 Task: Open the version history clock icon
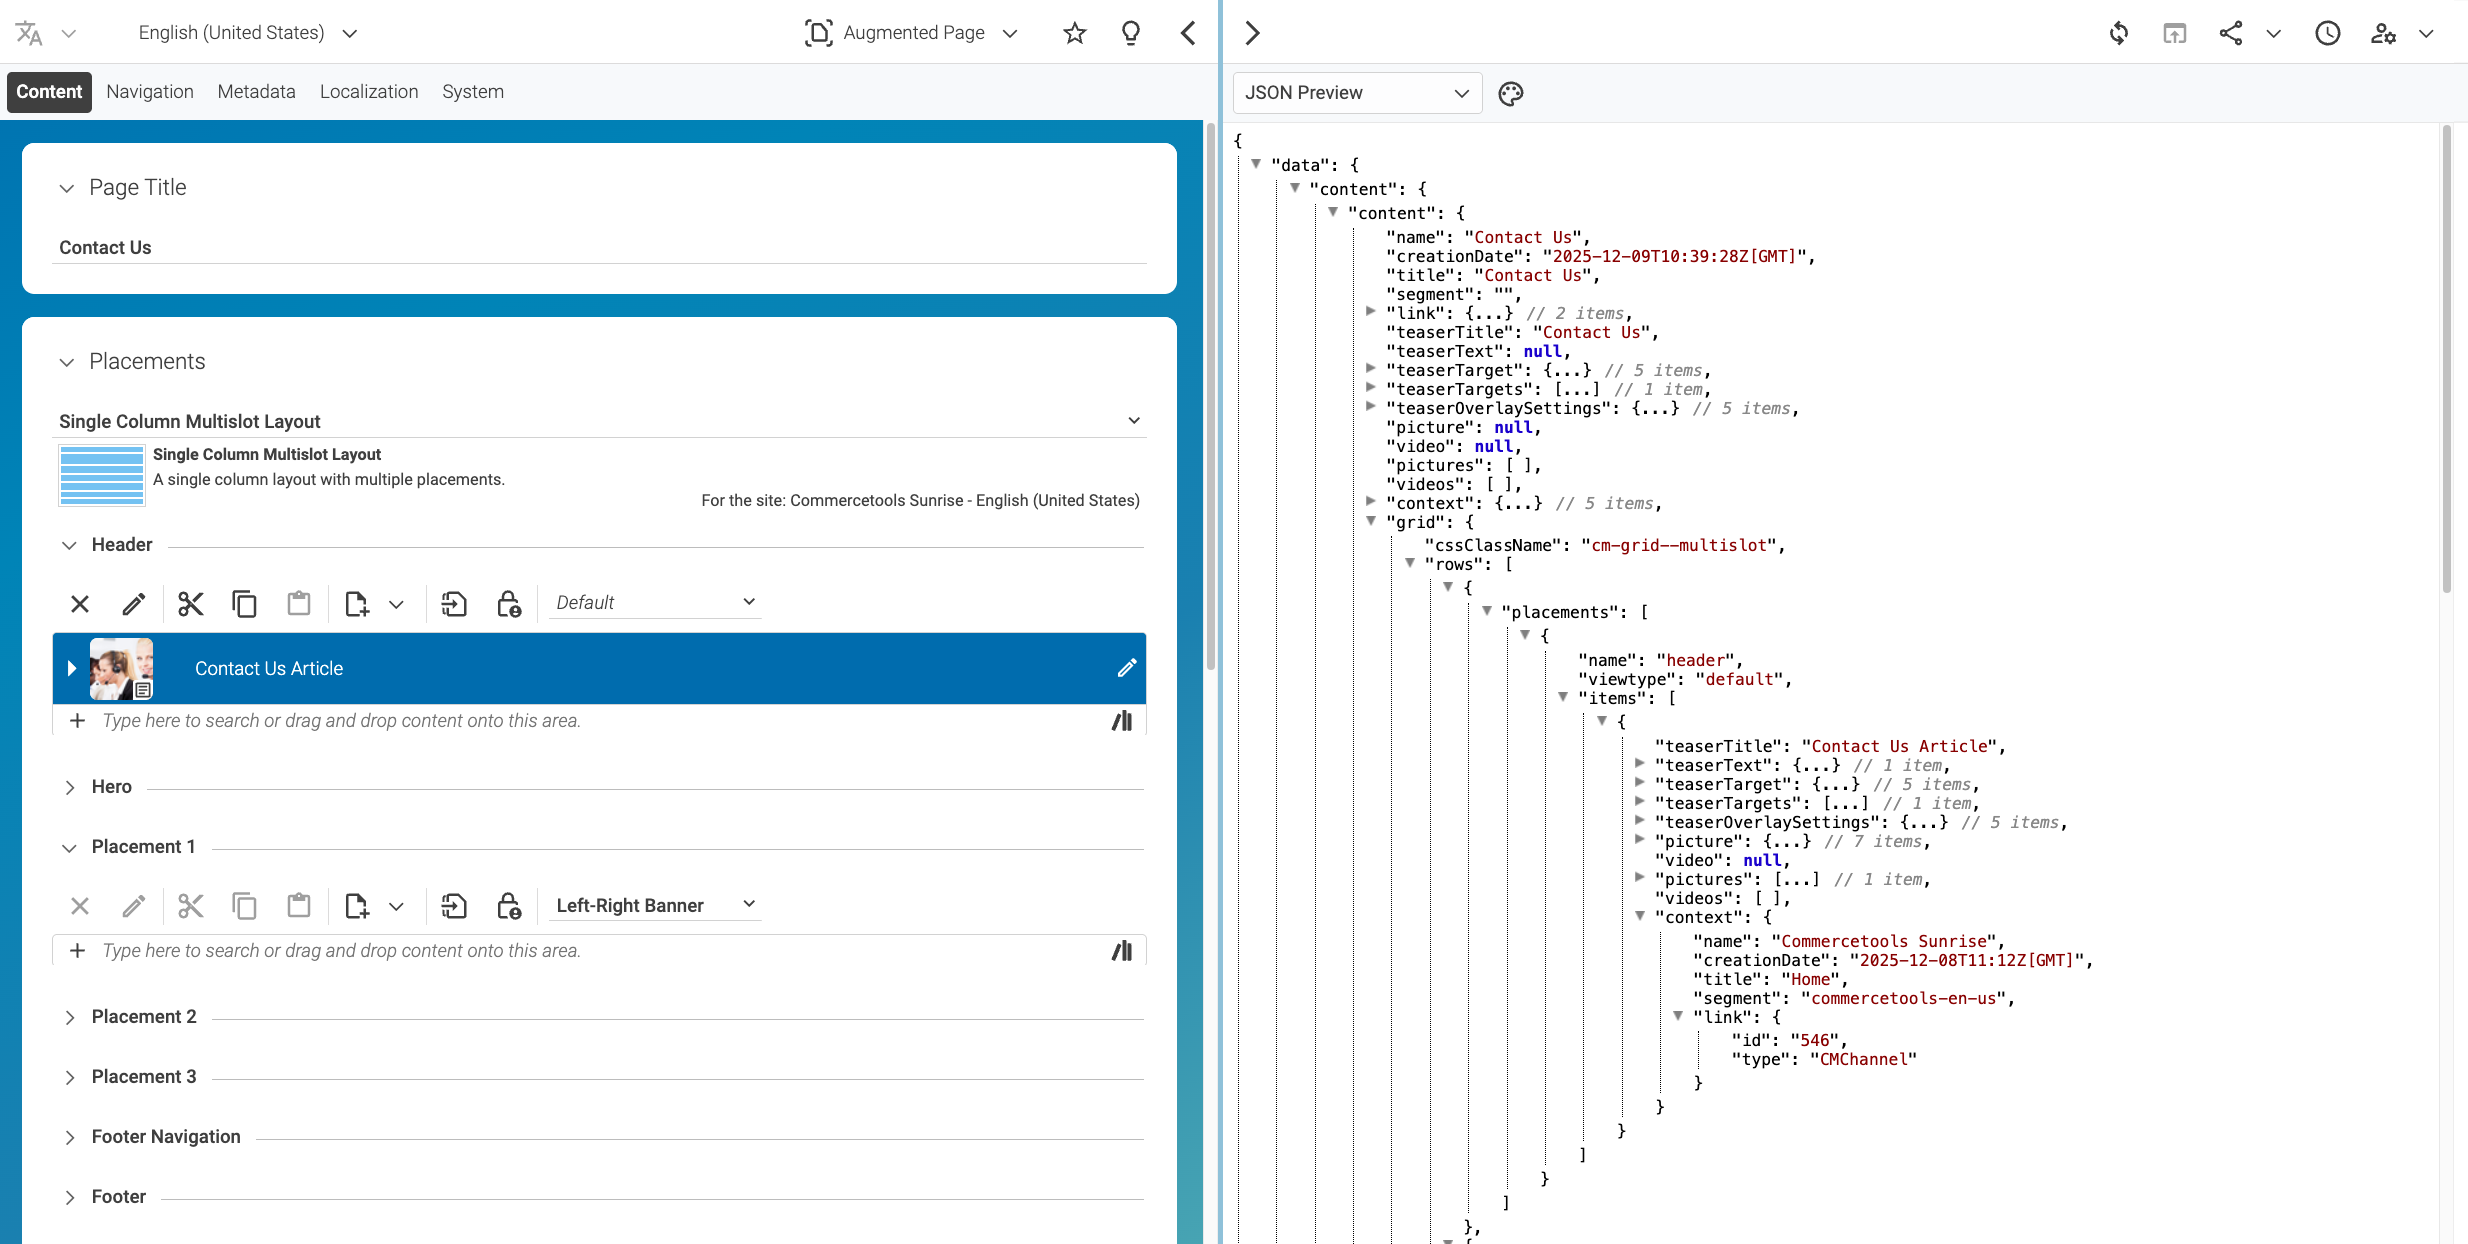(x=2327, y=33)
